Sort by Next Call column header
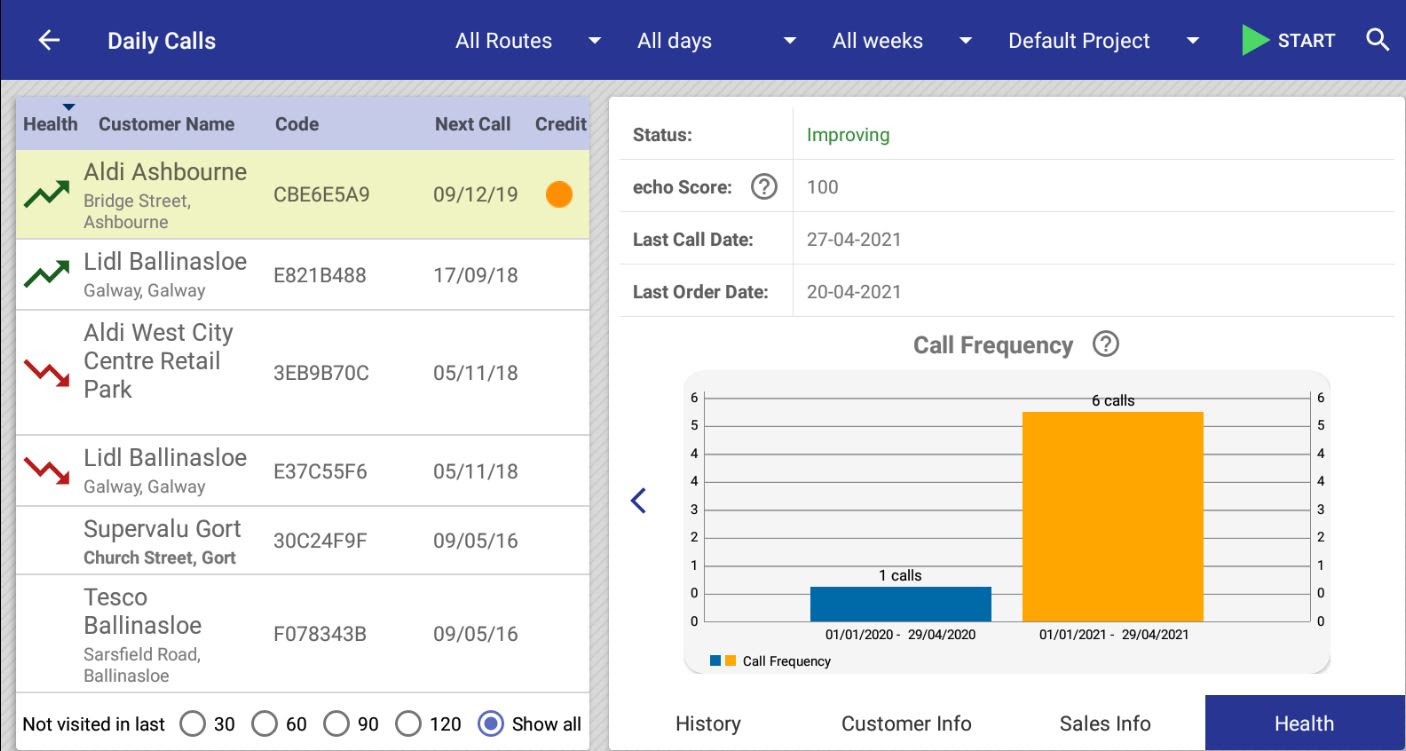Viewport: 1406px width, 751px height. [473, 124]
